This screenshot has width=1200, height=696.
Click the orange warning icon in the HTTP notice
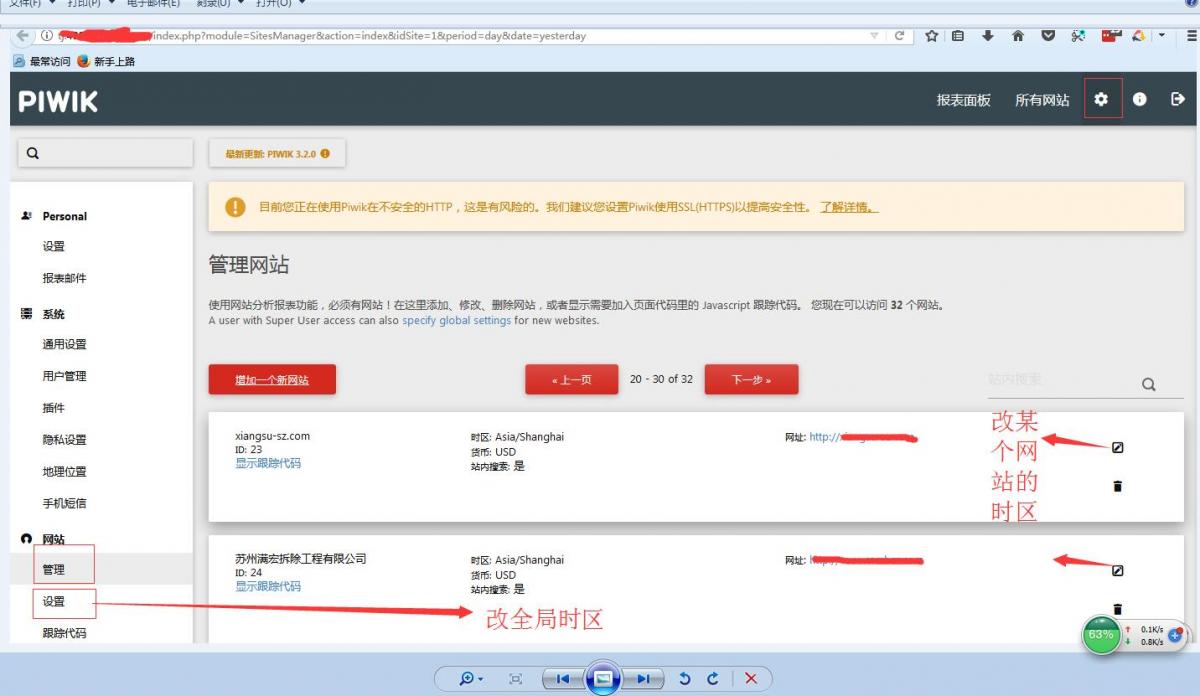235,207
